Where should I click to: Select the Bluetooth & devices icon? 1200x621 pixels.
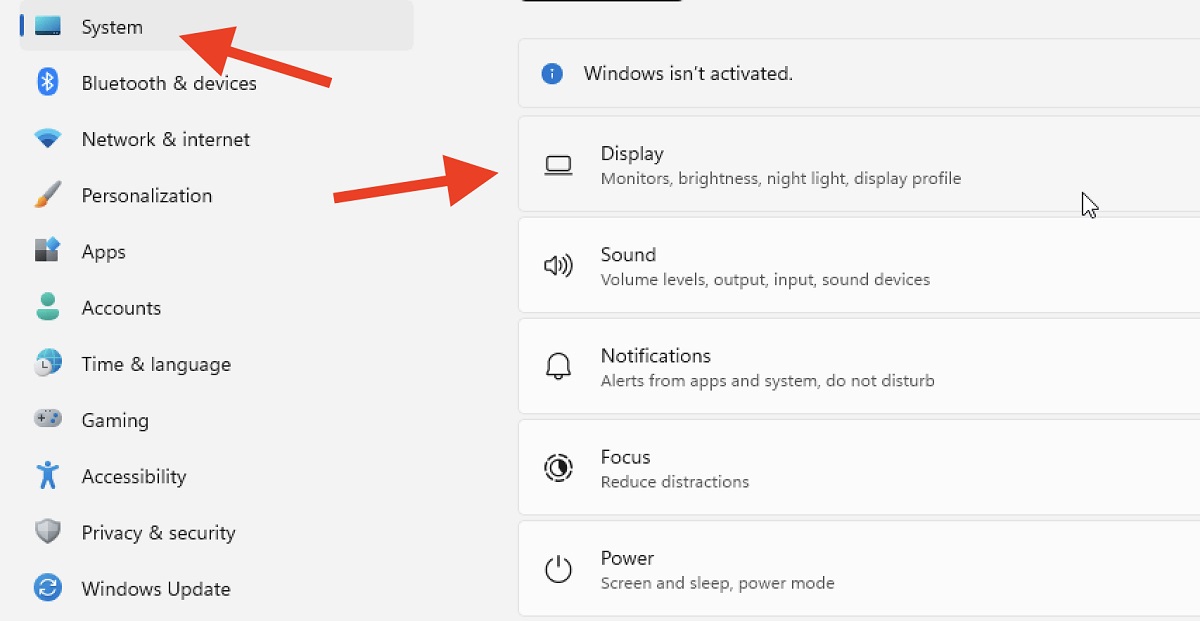(x=47, y=83)
